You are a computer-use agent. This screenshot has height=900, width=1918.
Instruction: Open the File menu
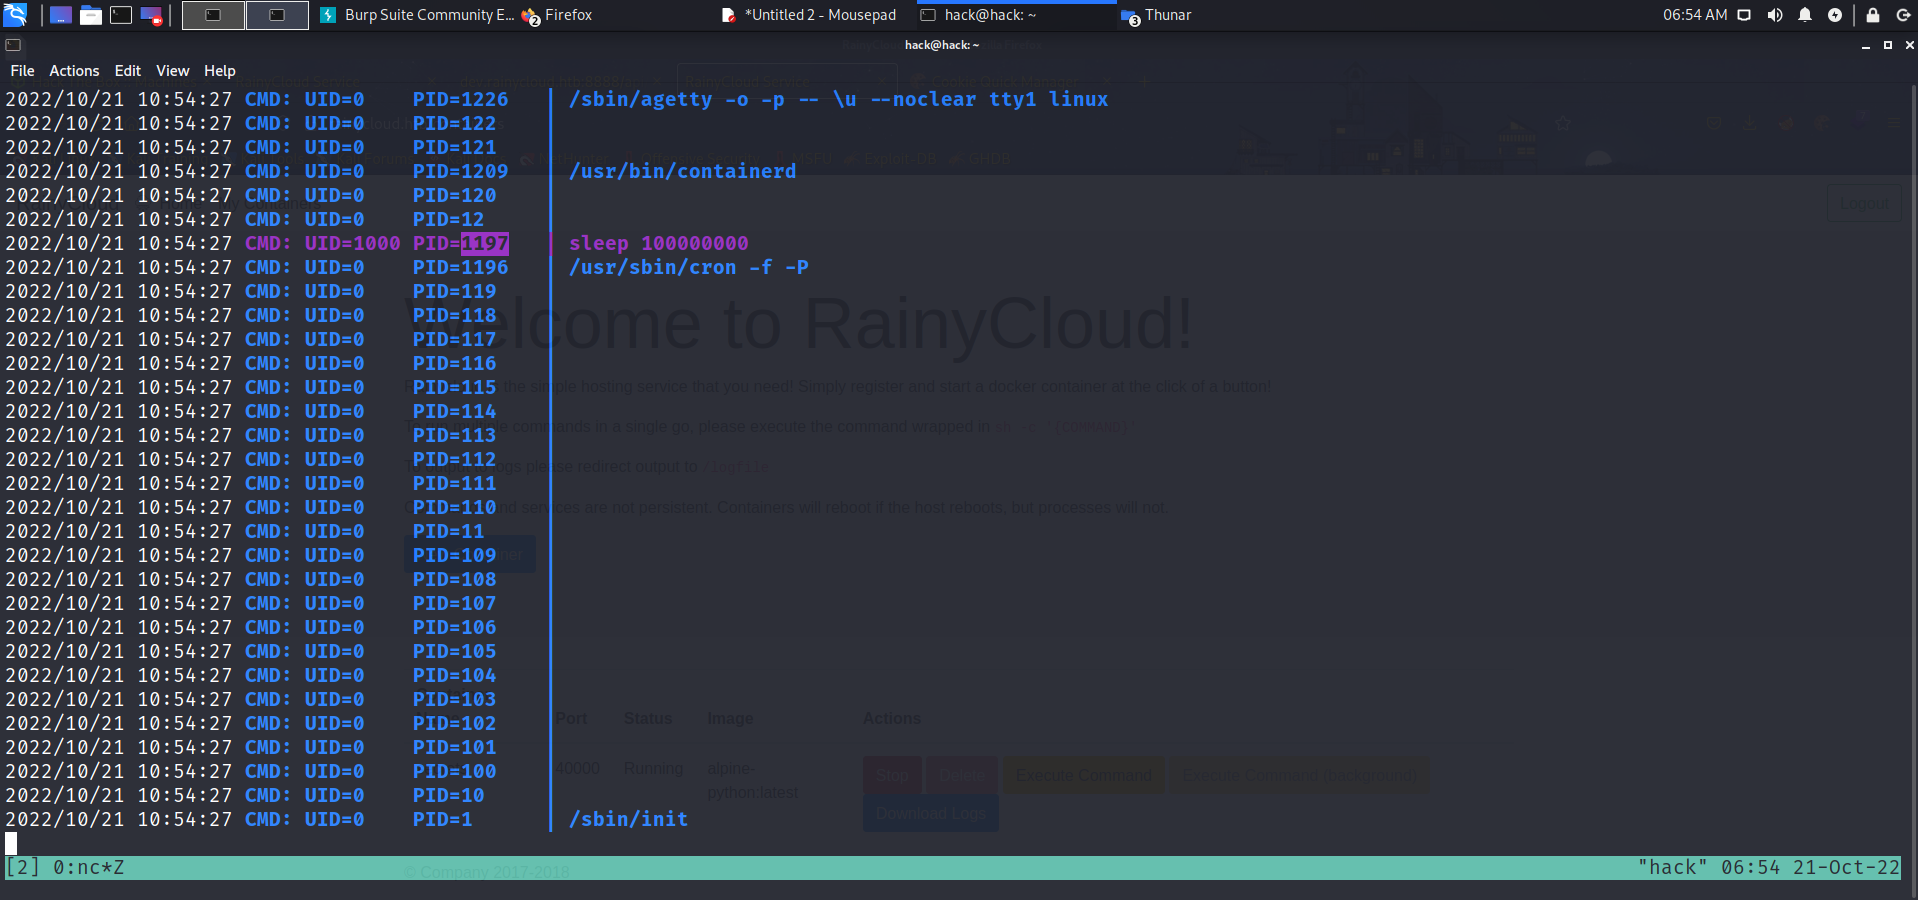(22, 71)
